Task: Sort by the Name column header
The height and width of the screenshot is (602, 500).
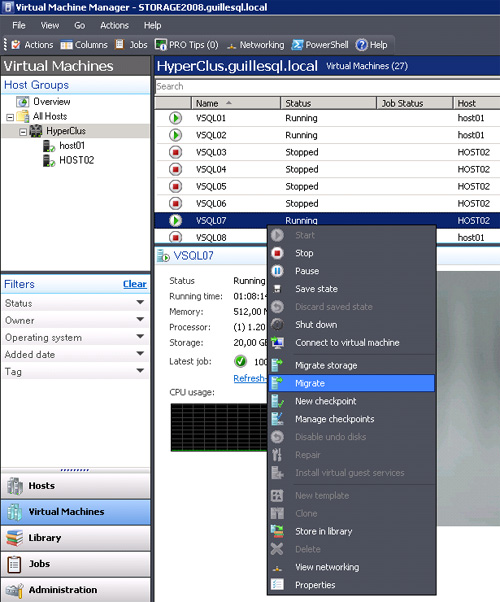Action: 236,103
